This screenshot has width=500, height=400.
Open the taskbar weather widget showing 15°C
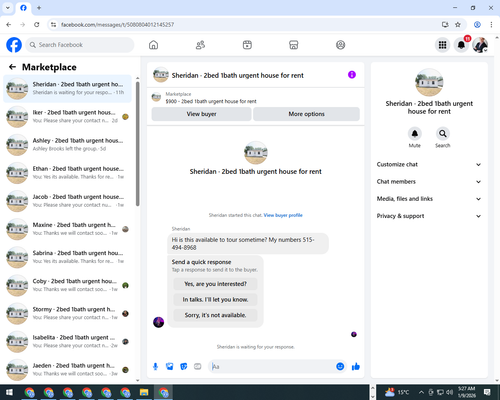click(x=397, y=392)
